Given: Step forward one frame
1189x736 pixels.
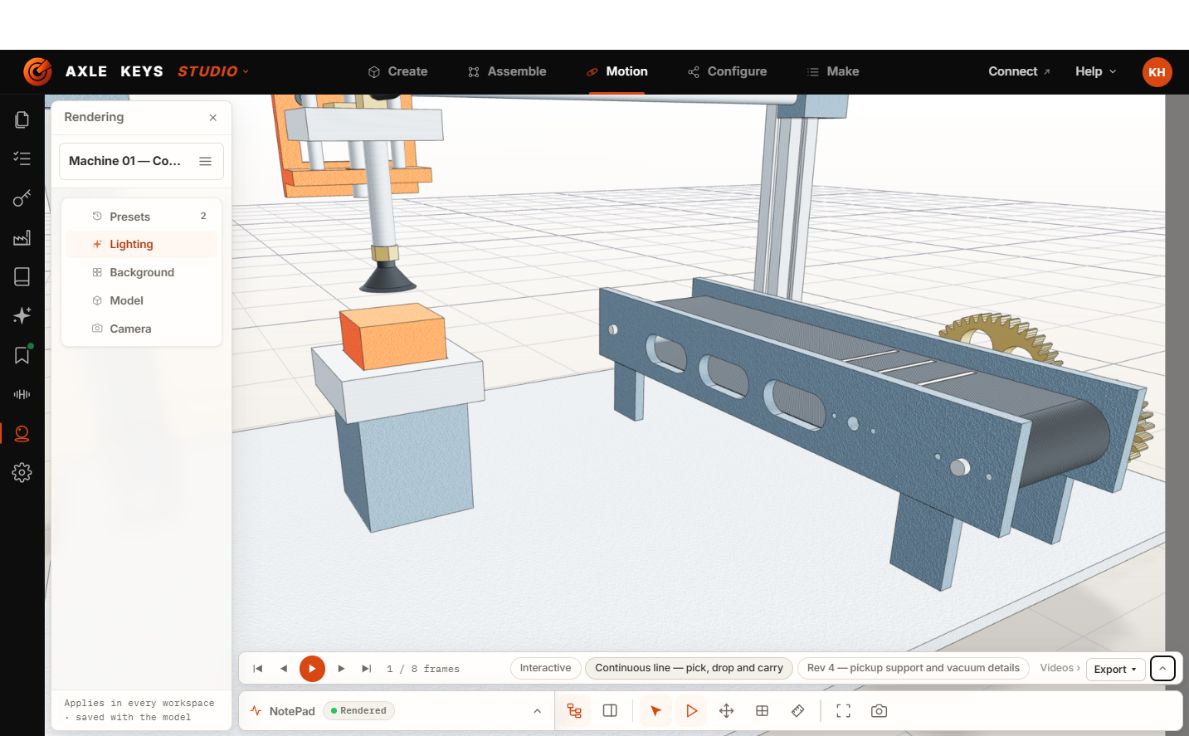Looking at the screenshot, I should point(341,669).
